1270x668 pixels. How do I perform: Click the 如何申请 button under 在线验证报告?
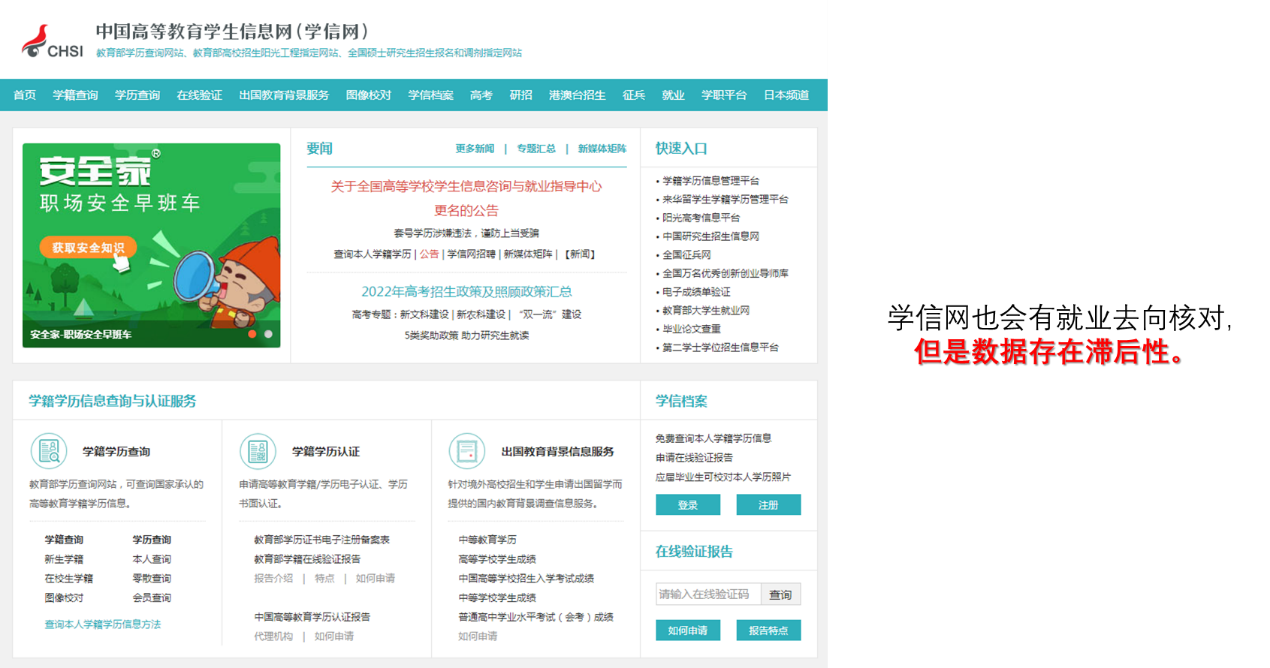pos(687,630)
